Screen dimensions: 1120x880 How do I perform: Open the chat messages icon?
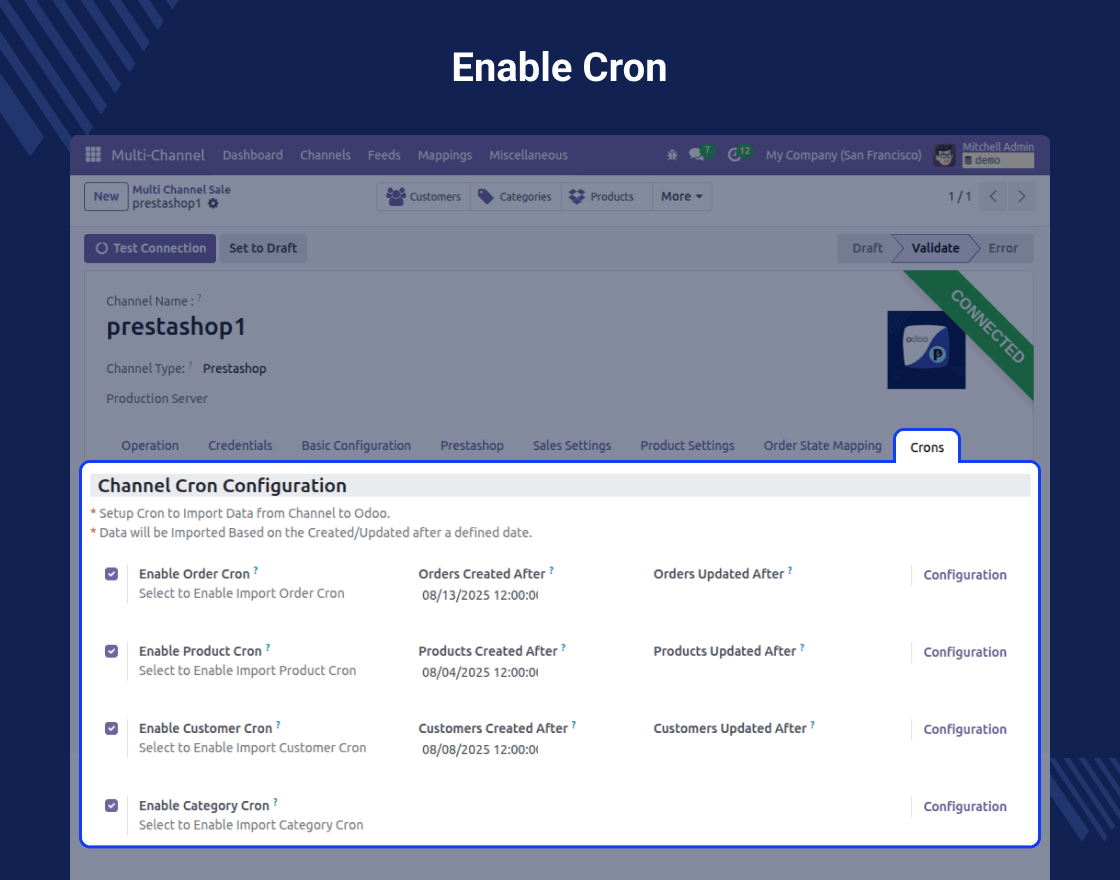[x=696, y=154]
